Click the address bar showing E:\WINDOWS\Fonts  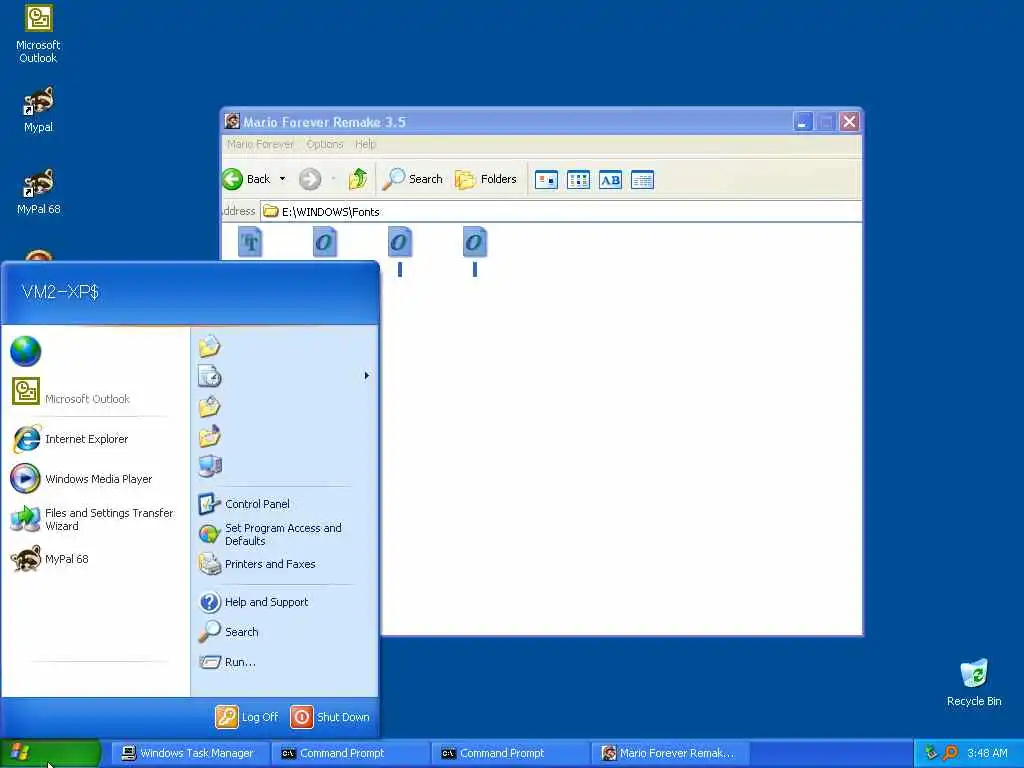(560, 212)
